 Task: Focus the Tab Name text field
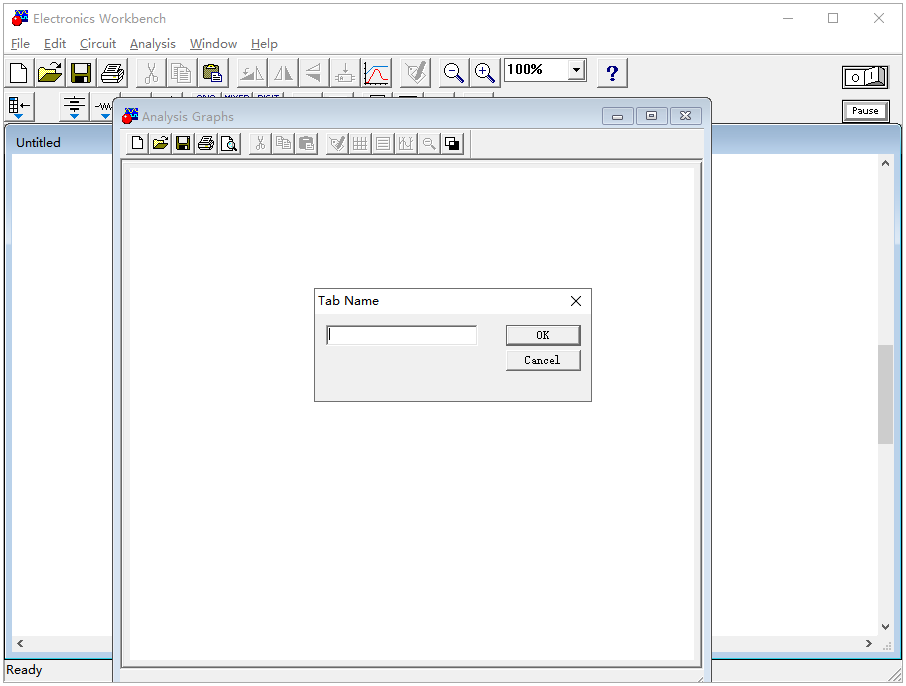tap(402, 335)
